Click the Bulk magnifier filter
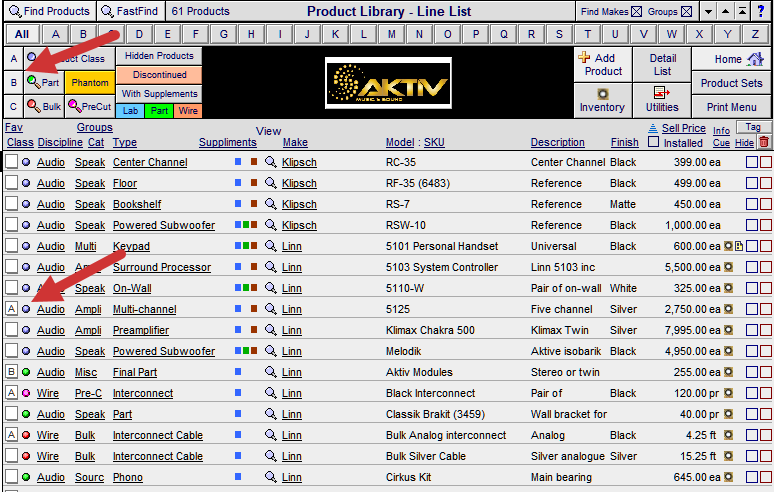The image size is (774, 492). tap(43, 106)
